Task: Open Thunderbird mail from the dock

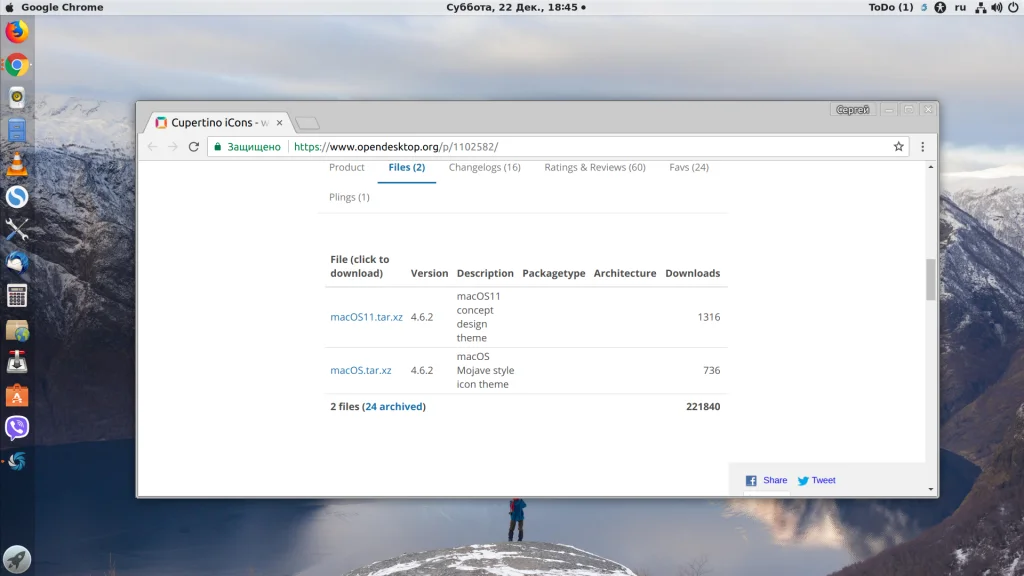Action: click(x=17, y=263)
